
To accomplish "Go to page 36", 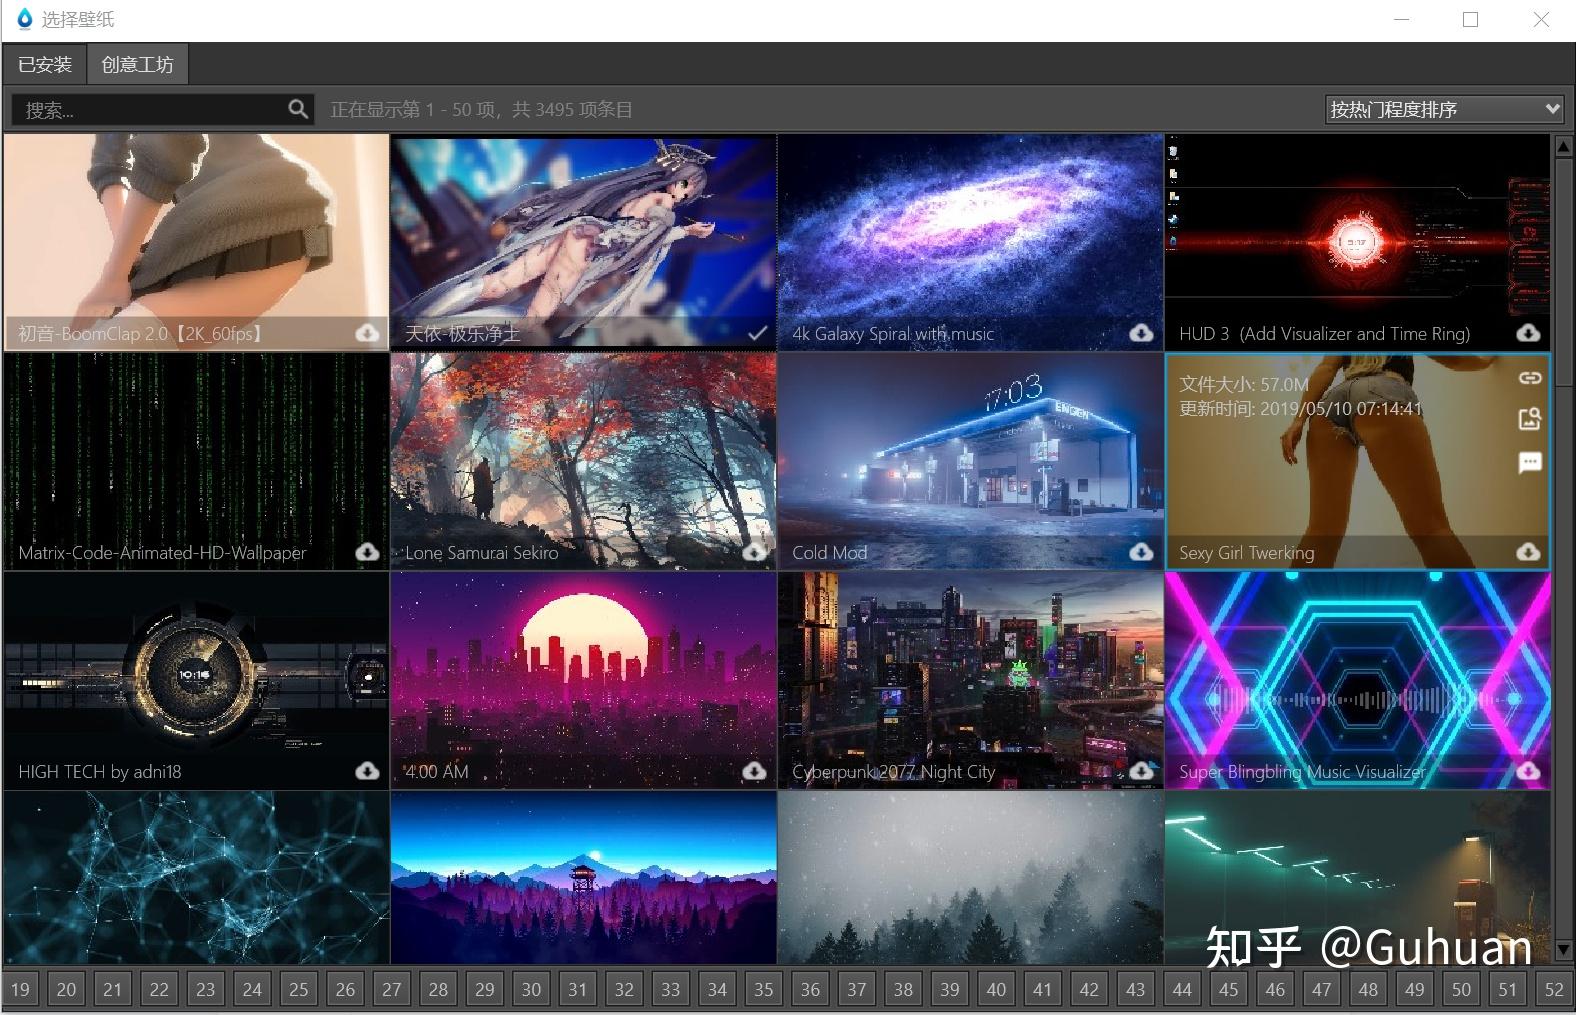I will click(810, 989).
